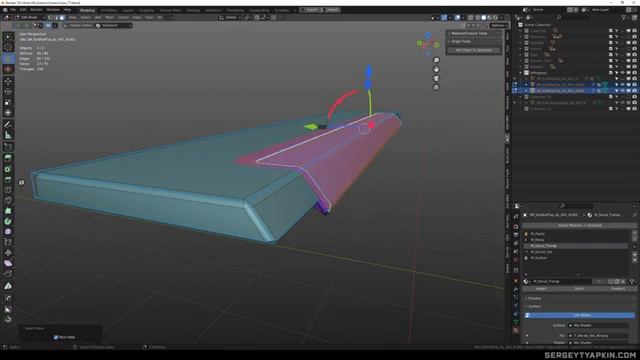Click Set Origin To Selected button
This screenshot has height=360, width=640.
[473, 50]
